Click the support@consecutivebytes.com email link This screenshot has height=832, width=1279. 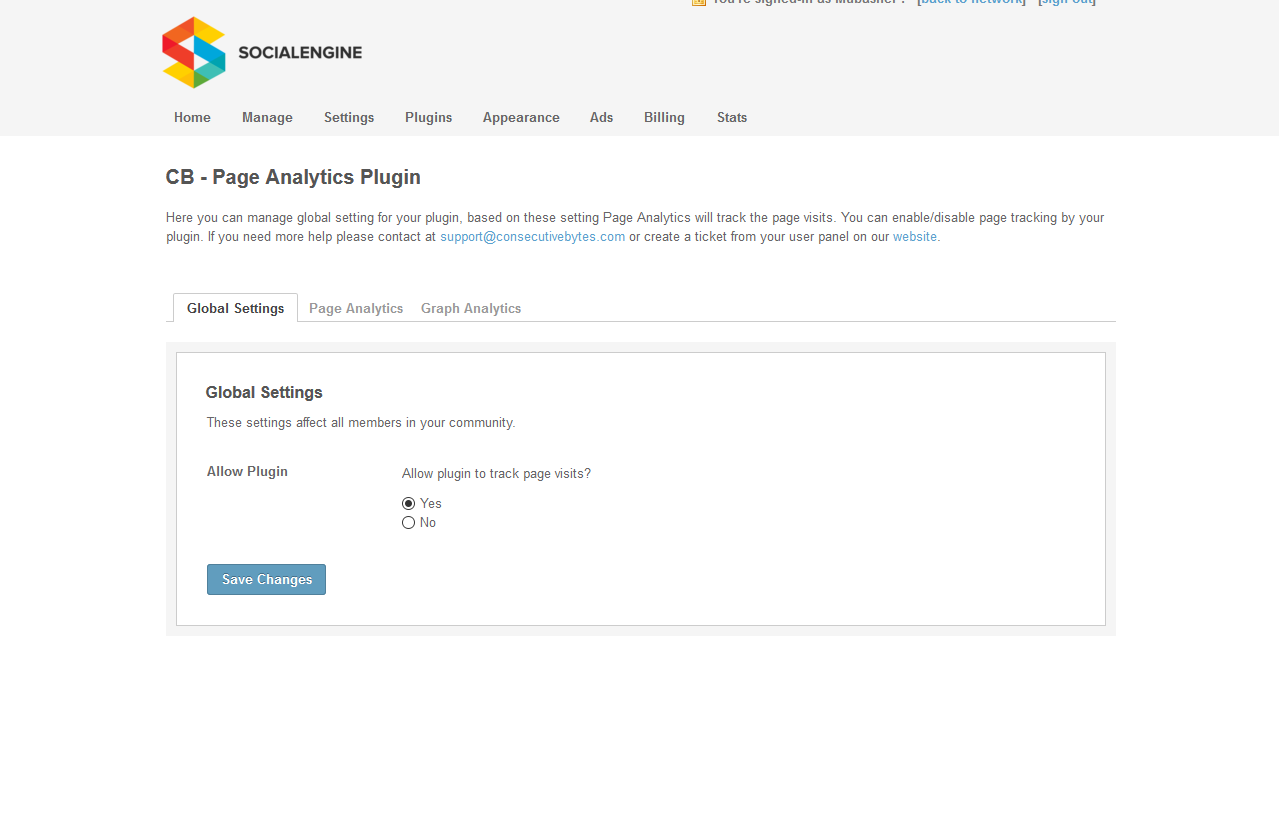[x=532, y=237]
